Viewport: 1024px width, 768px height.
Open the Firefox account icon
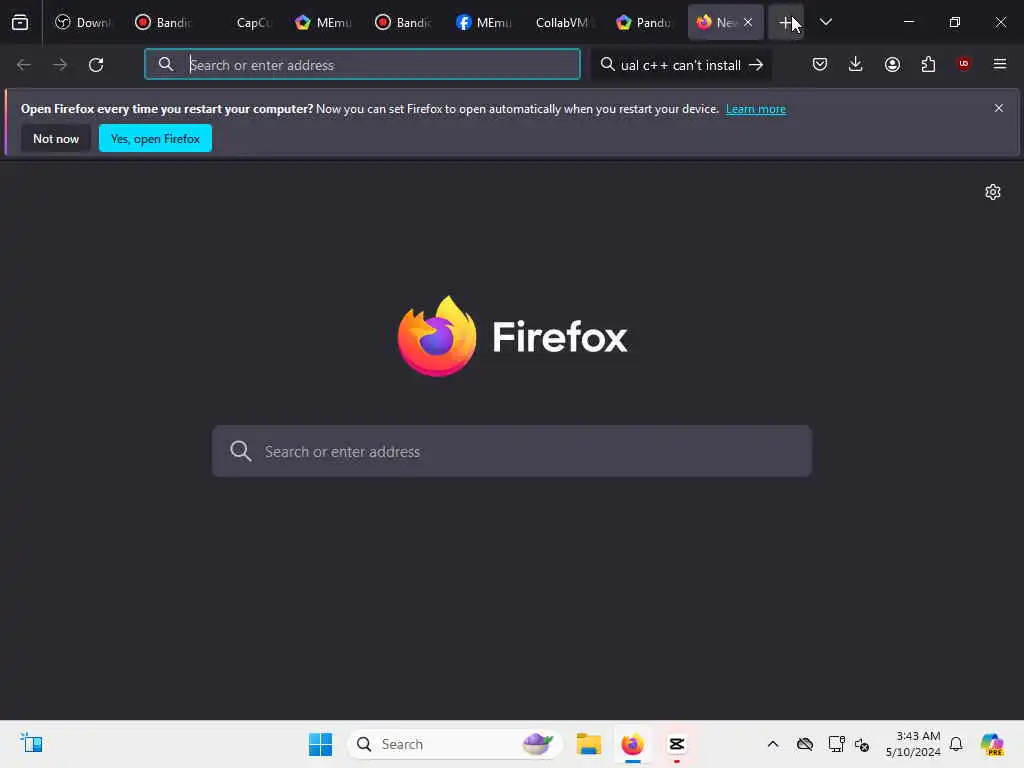(892, 64)
